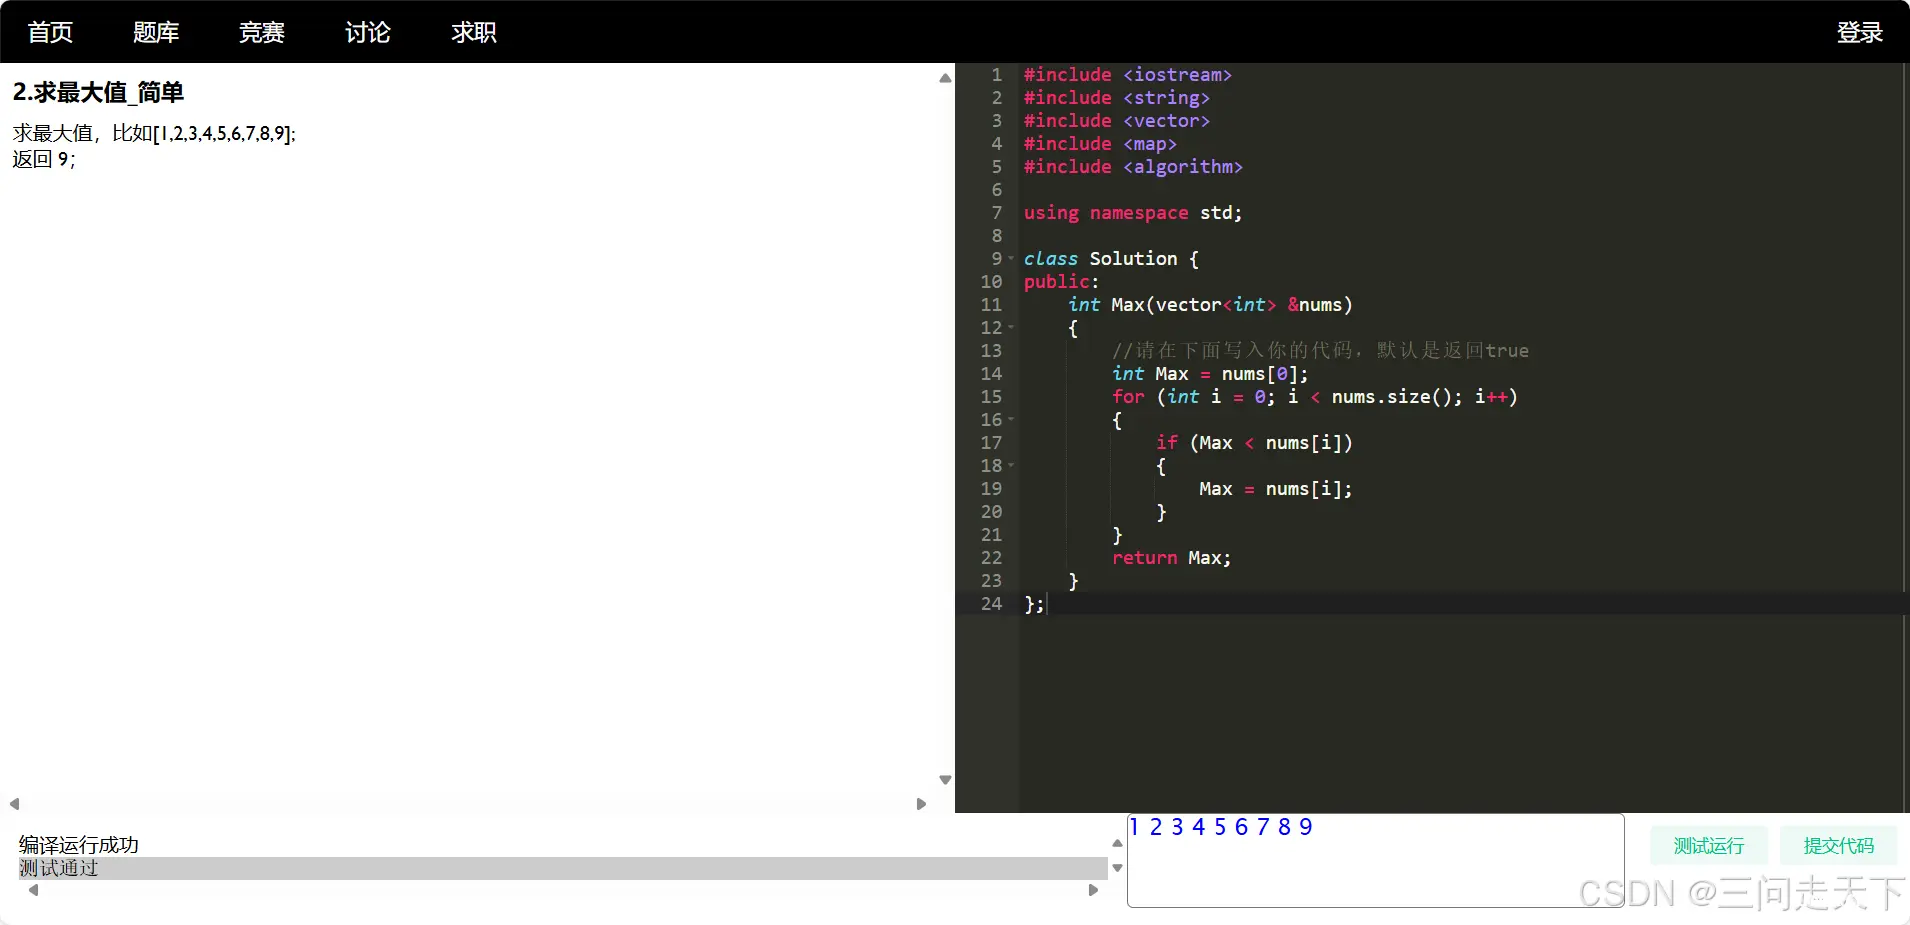Image resolution: width=1910 pixels, height=925 pixels.
Task: Click the 'Max = nums[i];' assignment line
Action: (x=1276, y=489)
